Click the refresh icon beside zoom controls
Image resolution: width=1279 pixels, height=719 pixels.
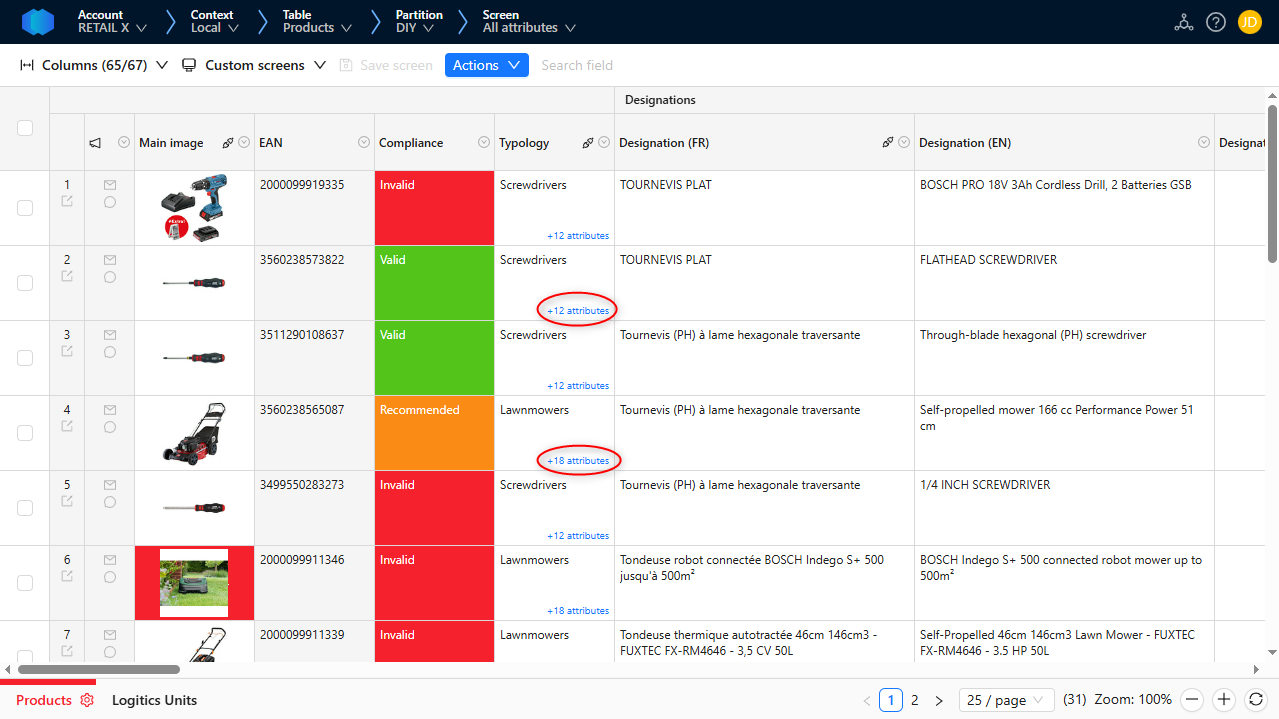tap(1256, 700)
